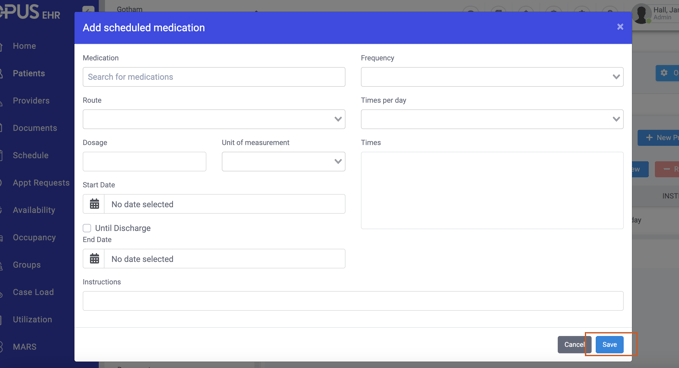
Task: Open the End Date calendar icon
Action: [94, 259]
